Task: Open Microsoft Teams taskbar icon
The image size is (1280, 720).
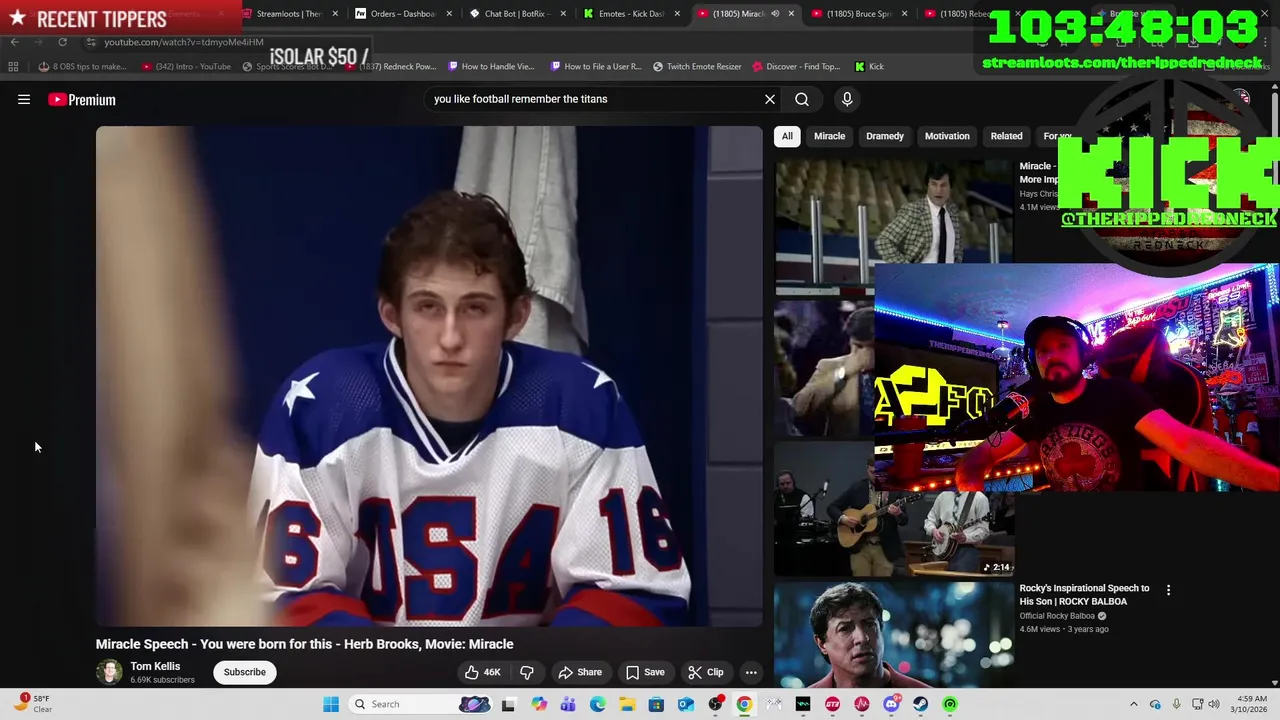Action: 568,704
